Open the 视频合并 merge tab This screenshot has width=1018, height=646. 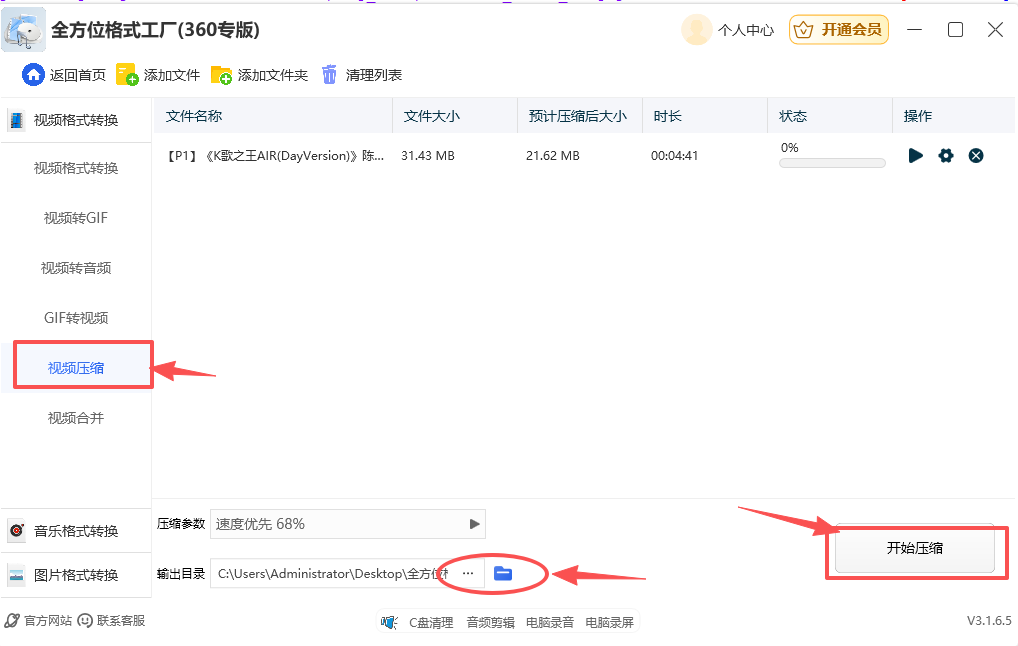[75, 417]
